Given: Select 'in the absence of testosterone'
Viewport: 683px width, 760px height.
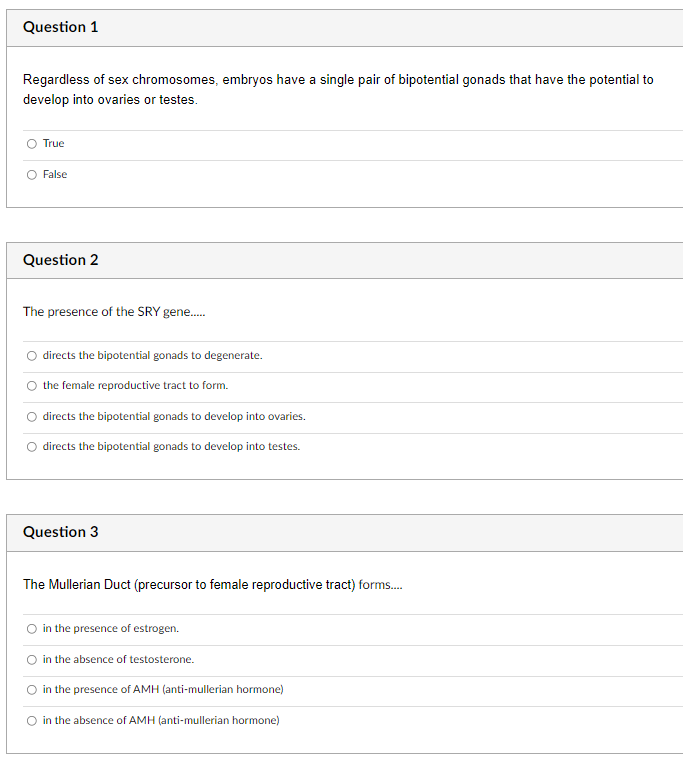Looking at the screenshot, I should pyautogui.click(x=32, y=660).
